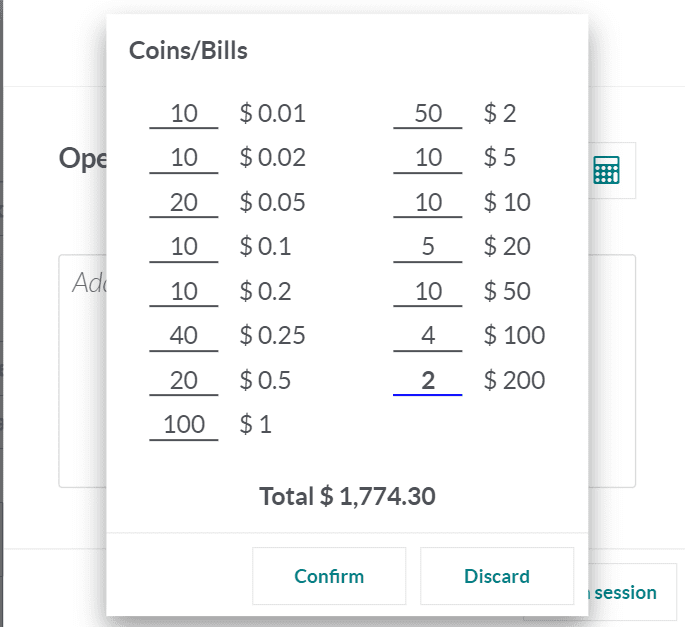This screenshot has width=685, height=627.
Task: Edit quantity field for $ 100 bills
Action: (x=428, y=336)
